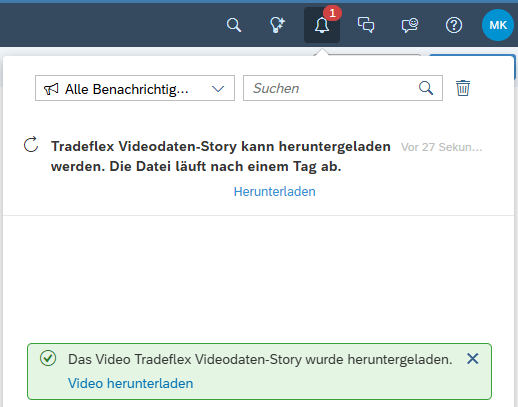This screenshot has width=518, height=407.
Task: Click the lightbulb insights icon
Action: pos(277,25)
